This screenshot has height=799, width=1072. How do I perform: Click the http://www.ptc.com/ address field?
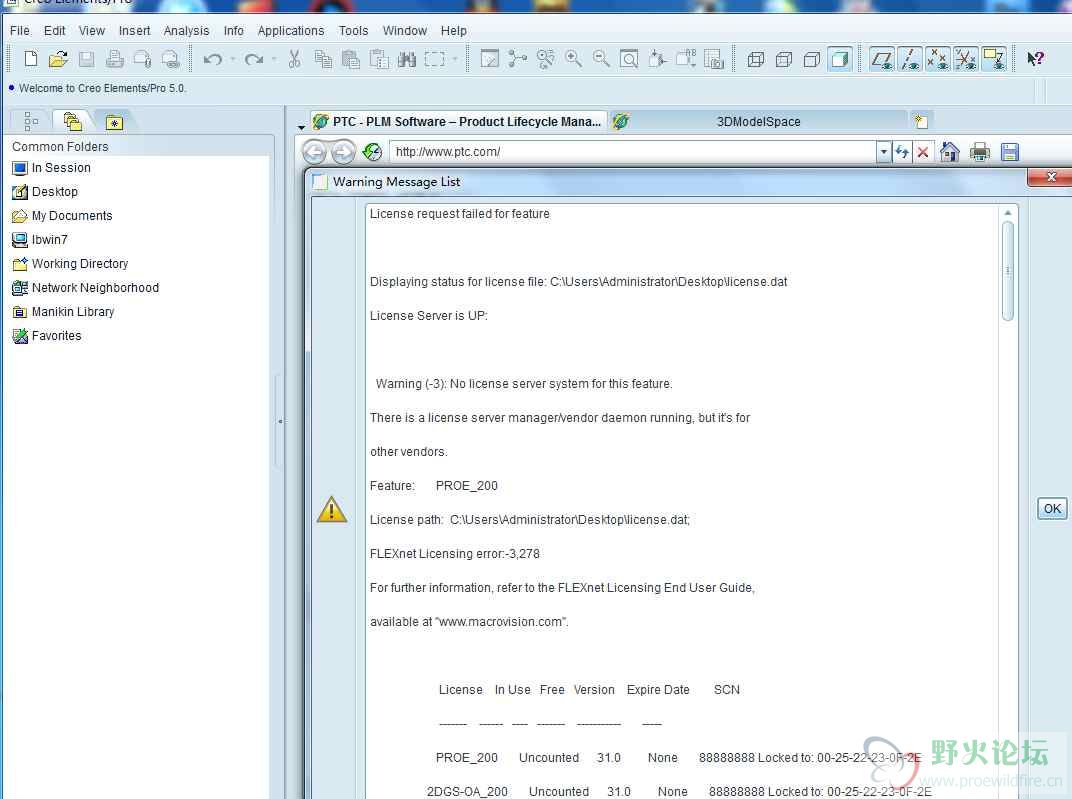coord(632,152)
